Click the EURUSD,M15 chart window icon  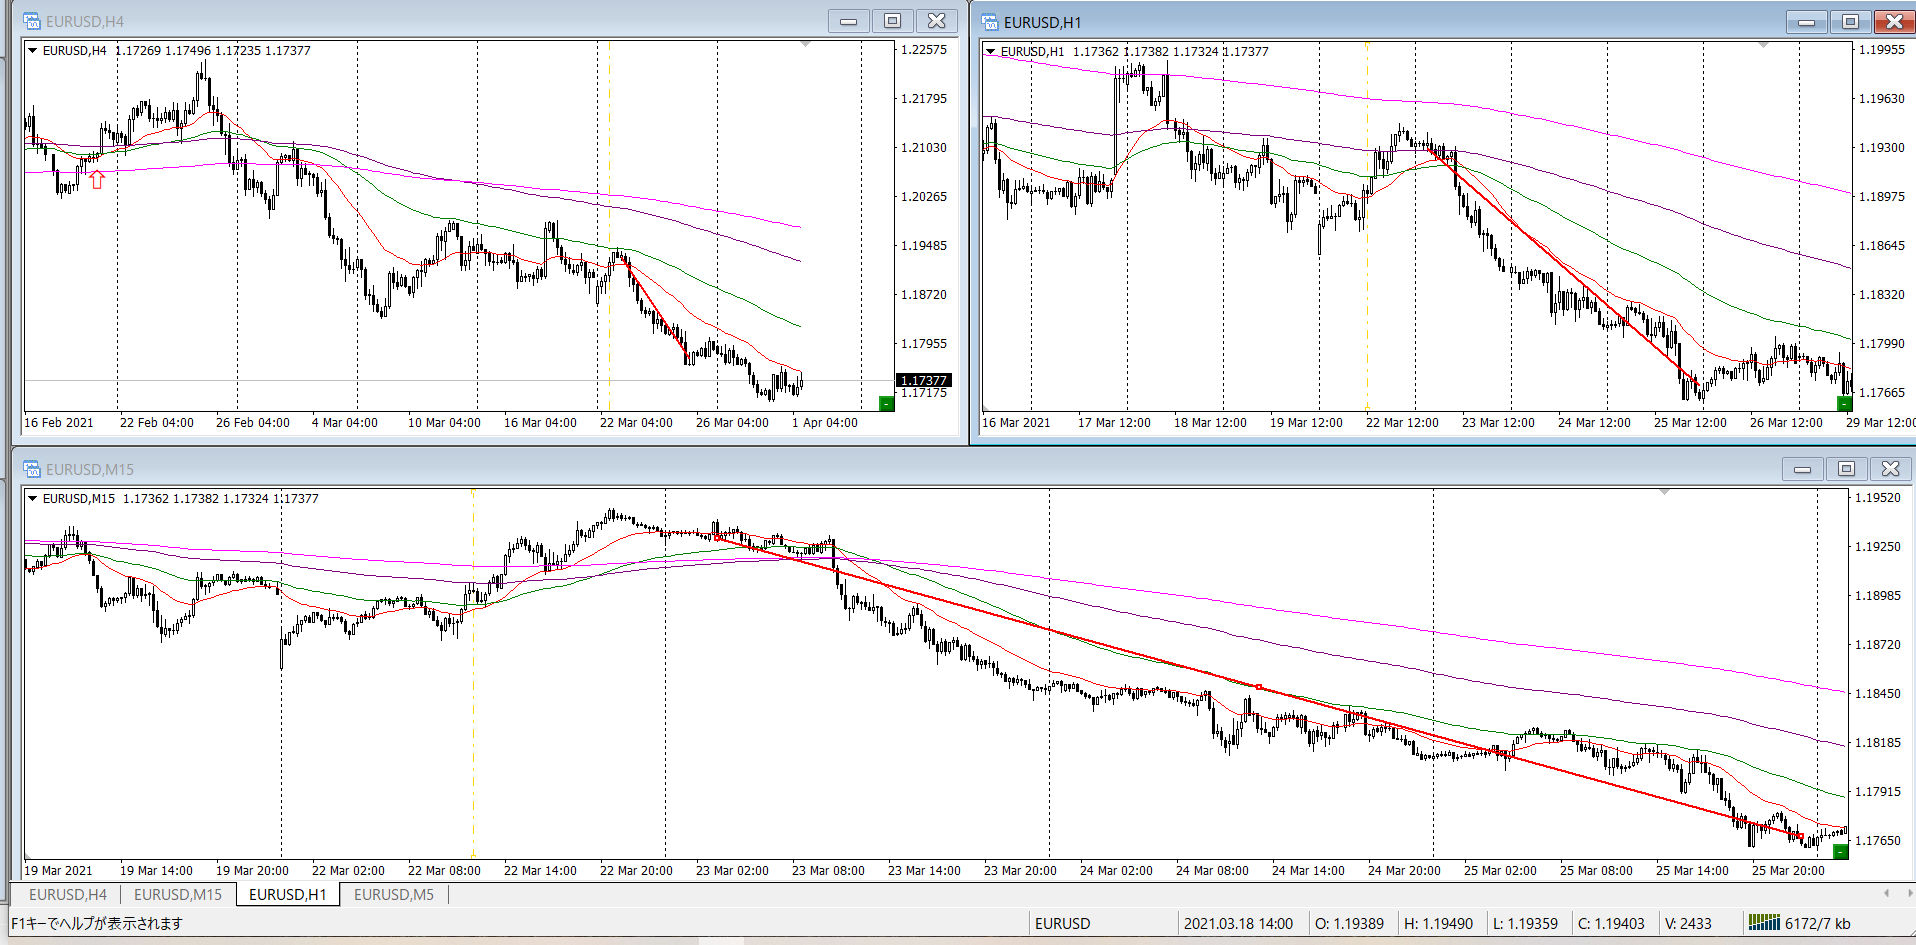tap(32, 469)
